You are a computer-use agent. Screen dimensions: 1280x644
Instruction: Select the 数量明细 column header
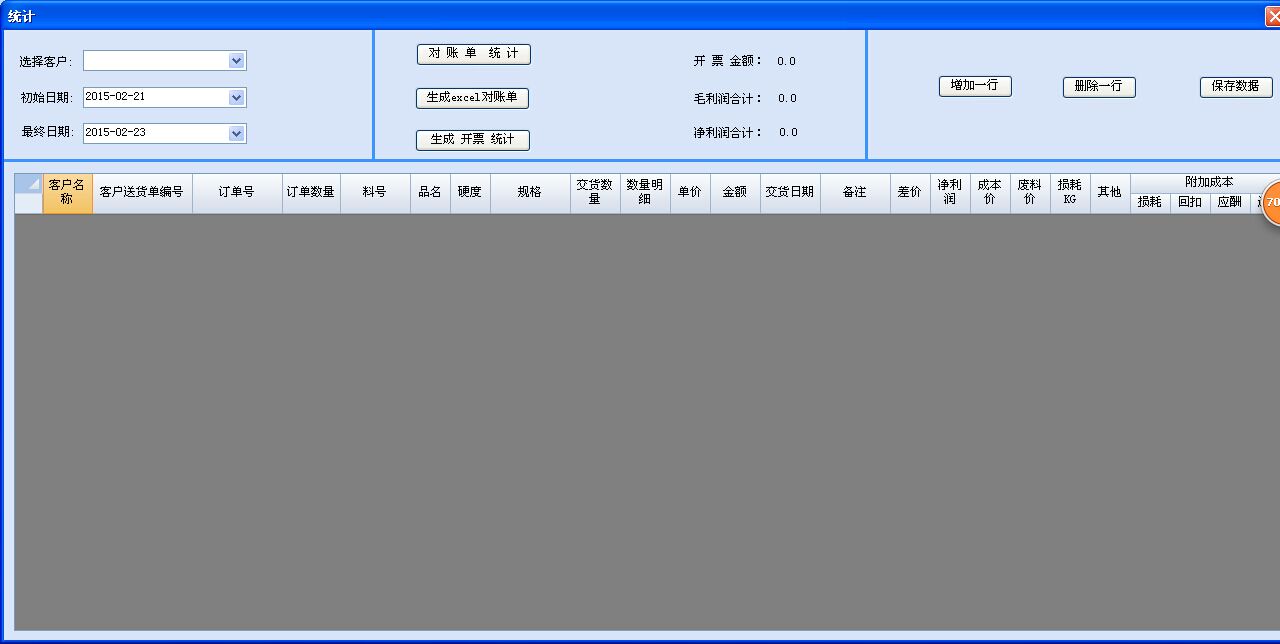tap(645, 192)
